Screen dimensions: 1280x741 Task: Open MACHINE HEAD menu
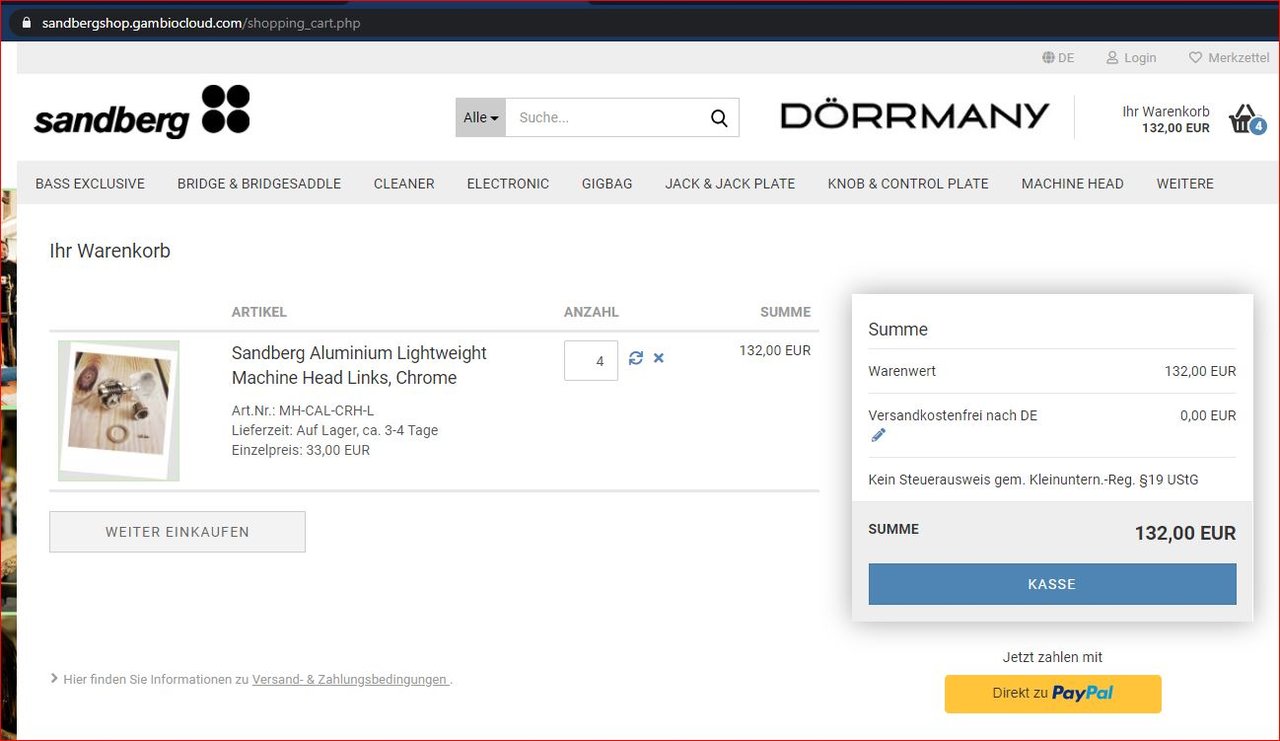click(1072, 183)
